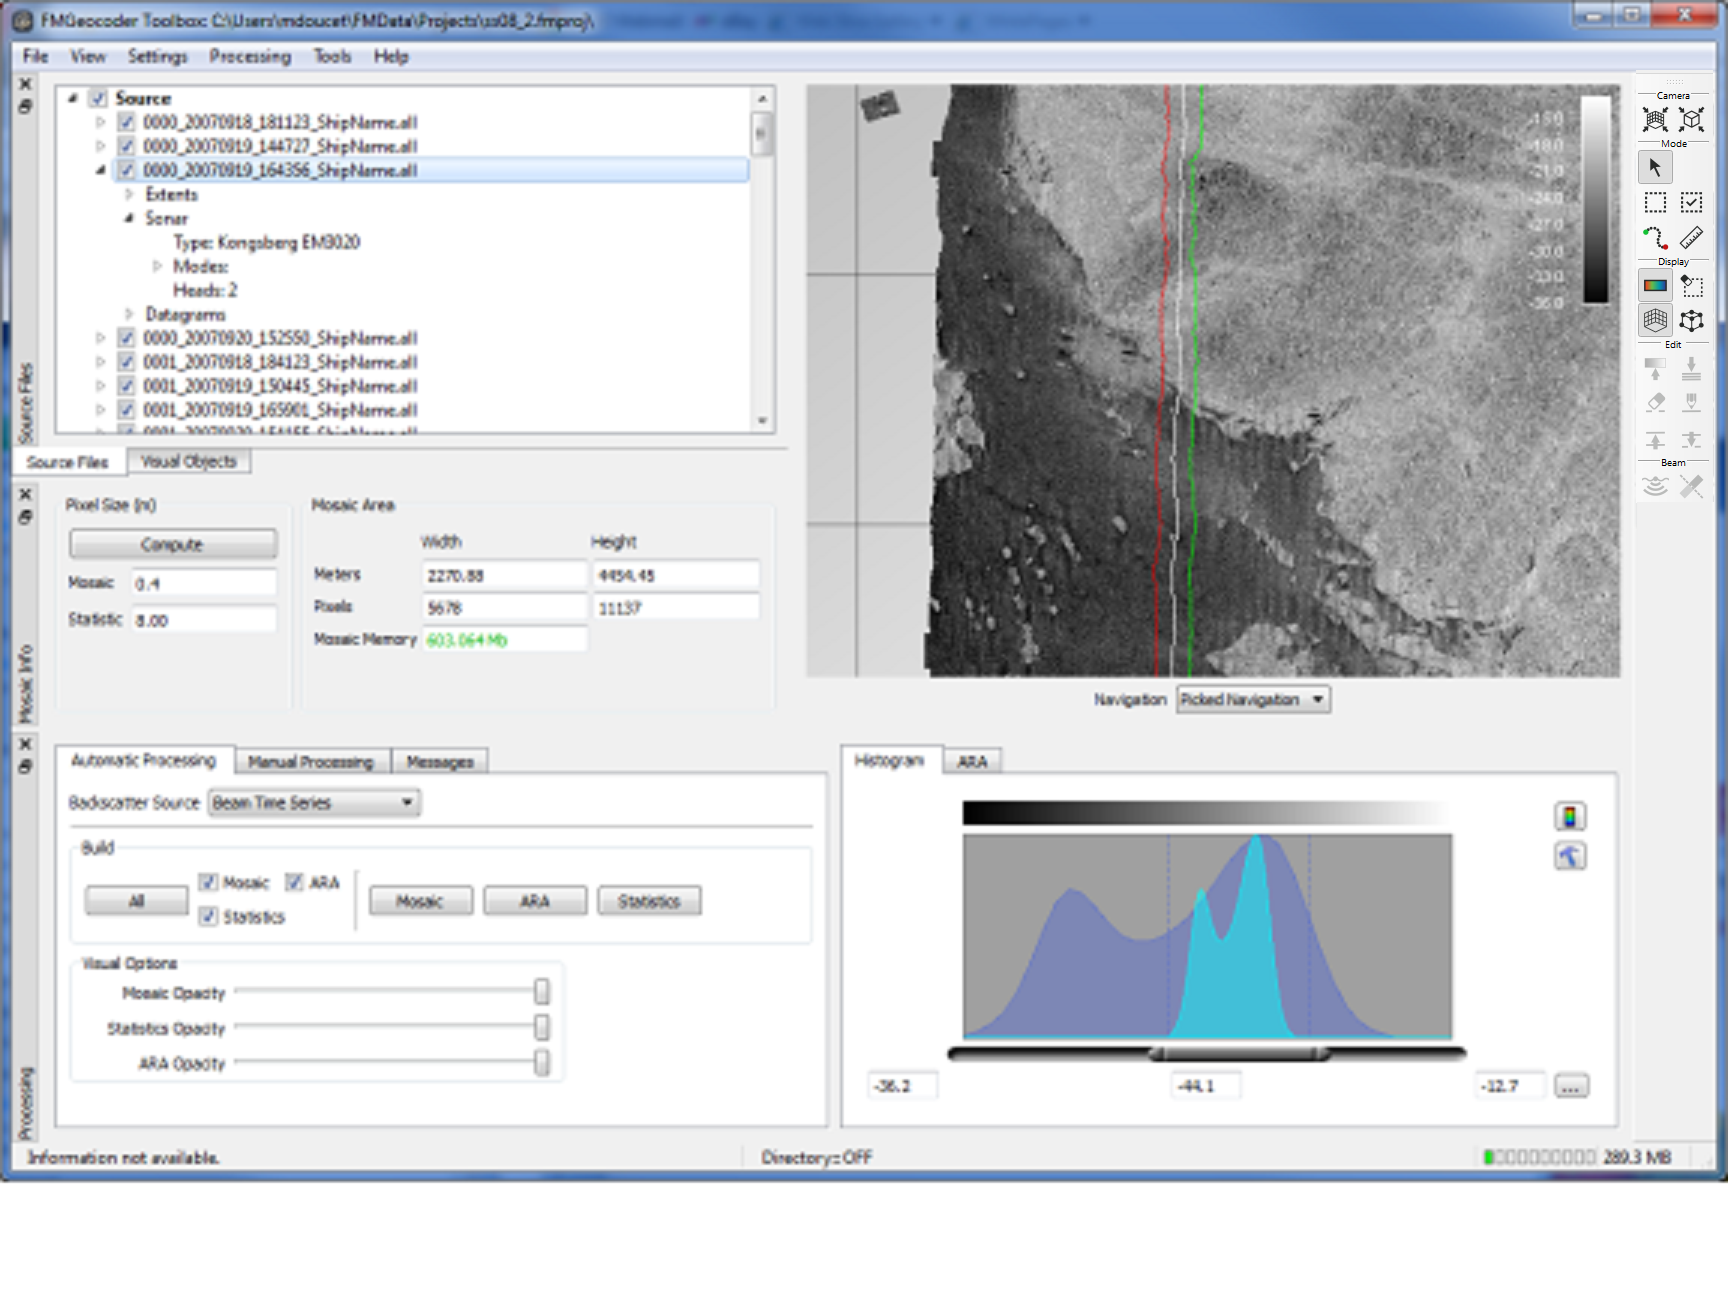This screenshot has height=1299, width=1728.
Task: Open the Navigation dropdown list
Action: (x=1253, y=700)
